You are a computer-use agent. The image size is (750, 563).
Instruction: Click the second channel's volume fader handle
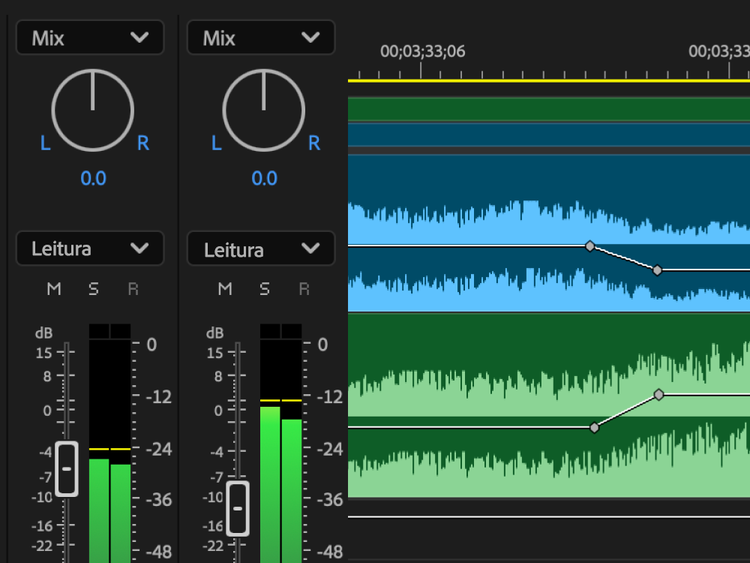pyautogui.click(x=238, y=508)
